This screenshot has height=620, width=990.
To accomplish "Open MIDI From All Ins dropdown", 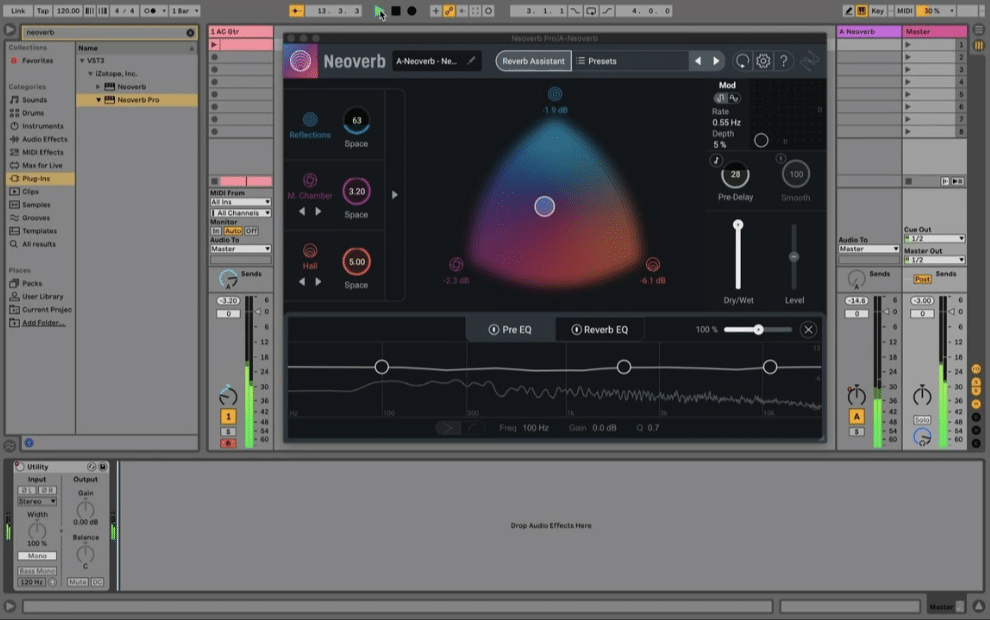I will tap(241, 202).
